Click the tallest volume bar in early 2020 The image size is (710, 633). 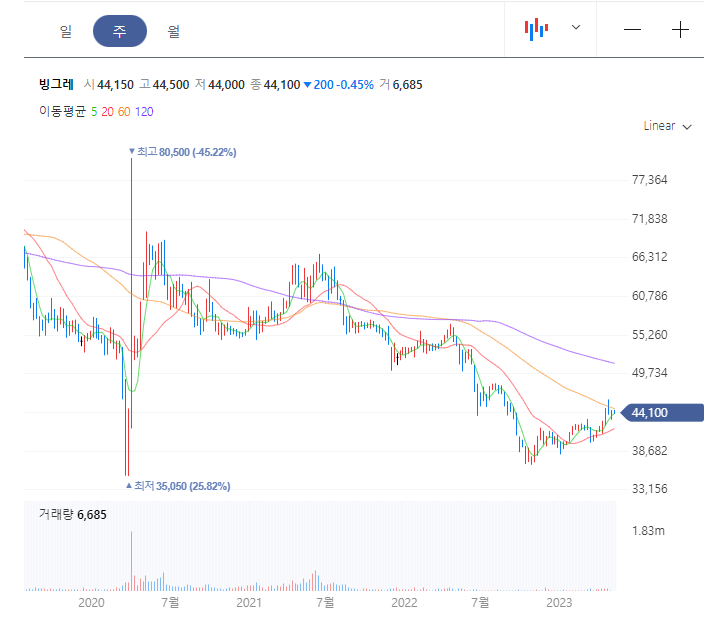click(131, 561)
